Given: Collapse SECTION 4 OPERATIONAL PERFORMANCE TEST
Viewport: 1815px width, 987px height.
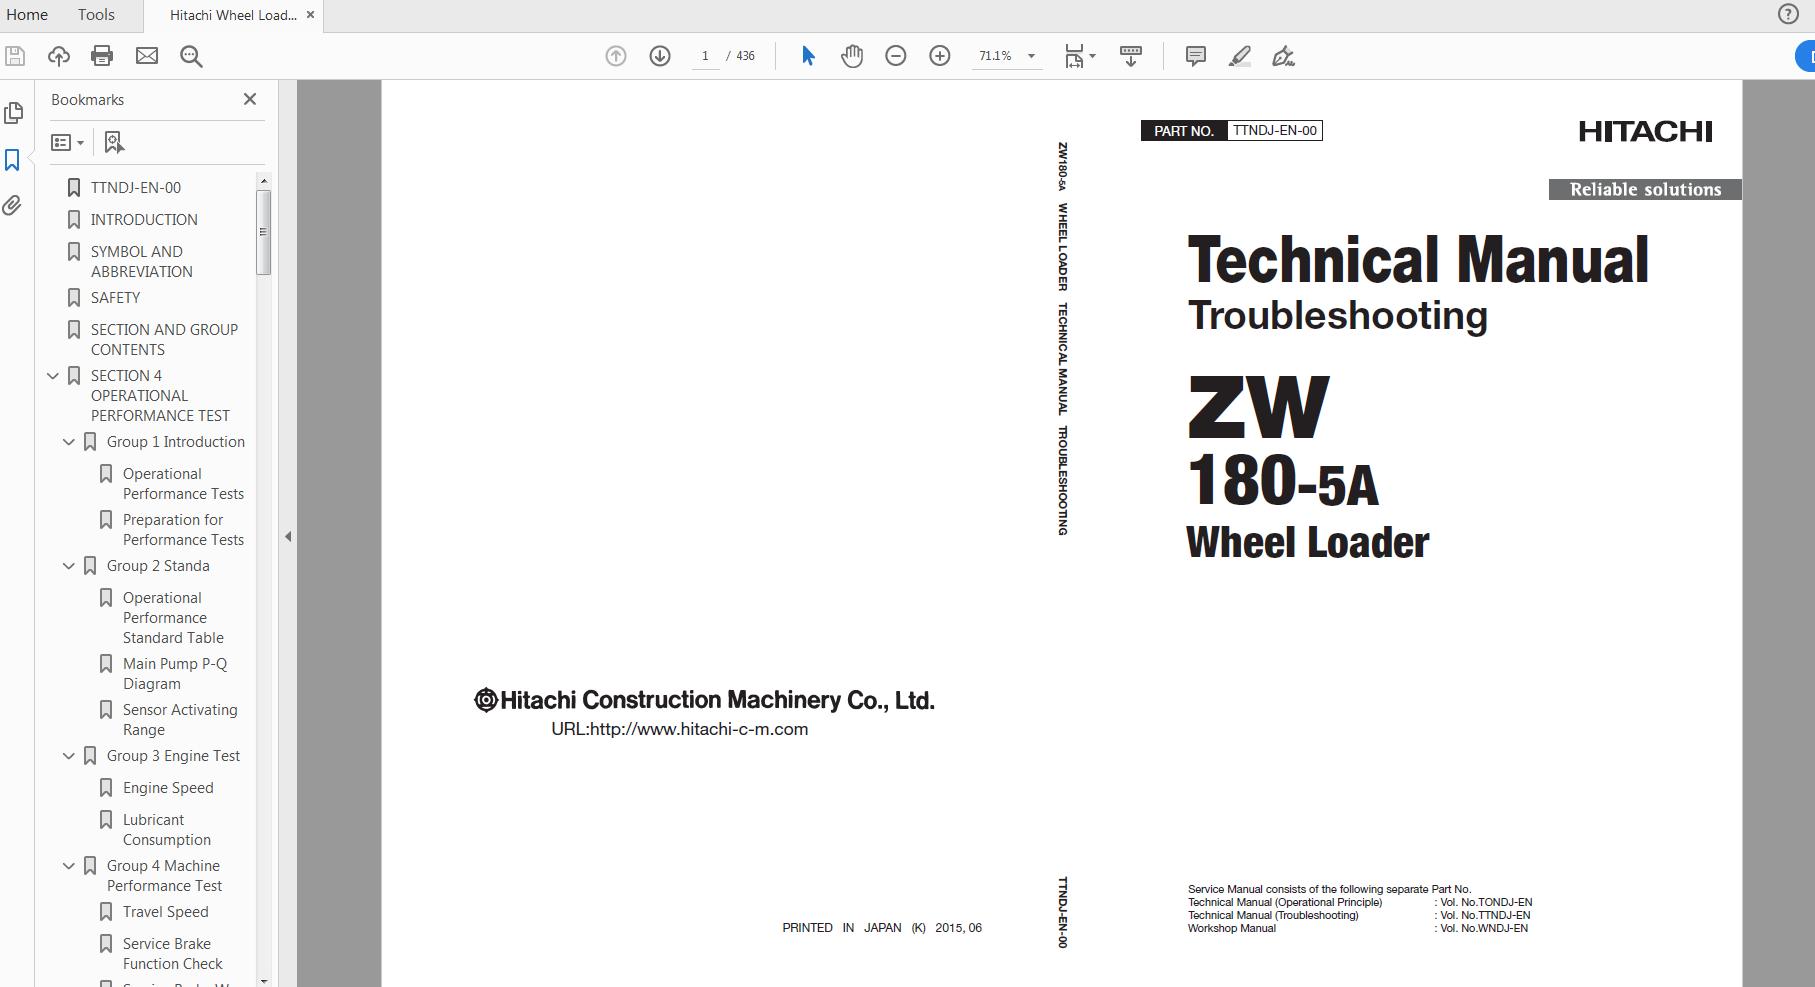Looking at the screenshot, I should point(53,376).
